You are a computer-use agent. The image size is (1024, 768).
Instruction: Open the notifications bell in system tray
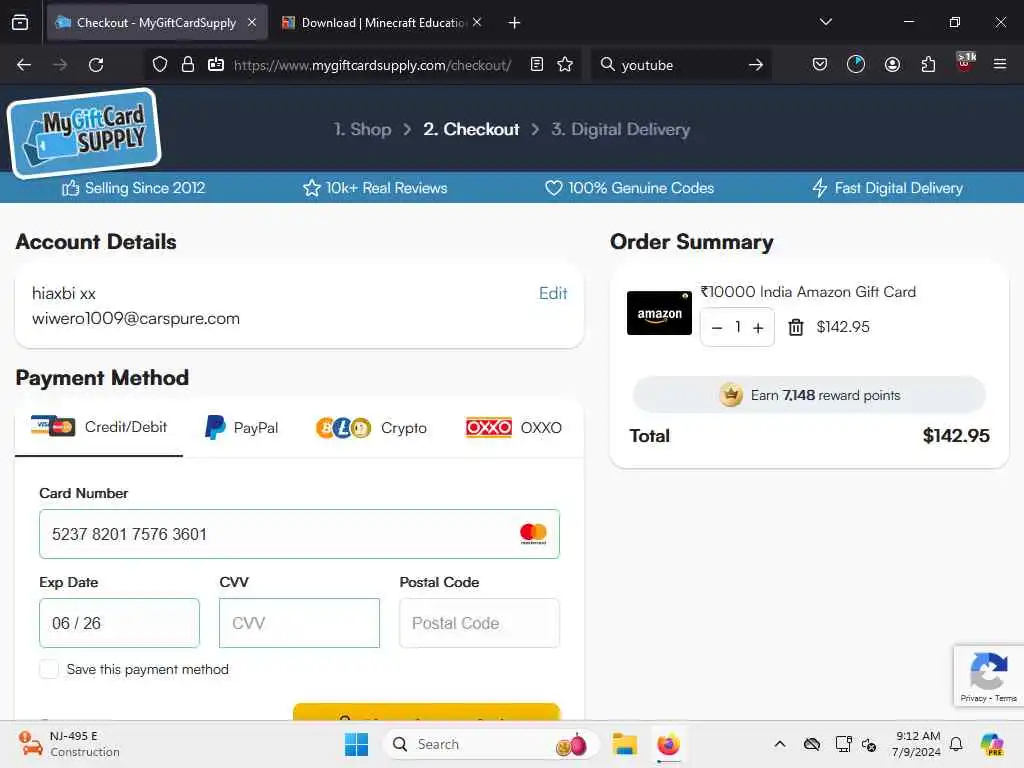click(956, 744)
